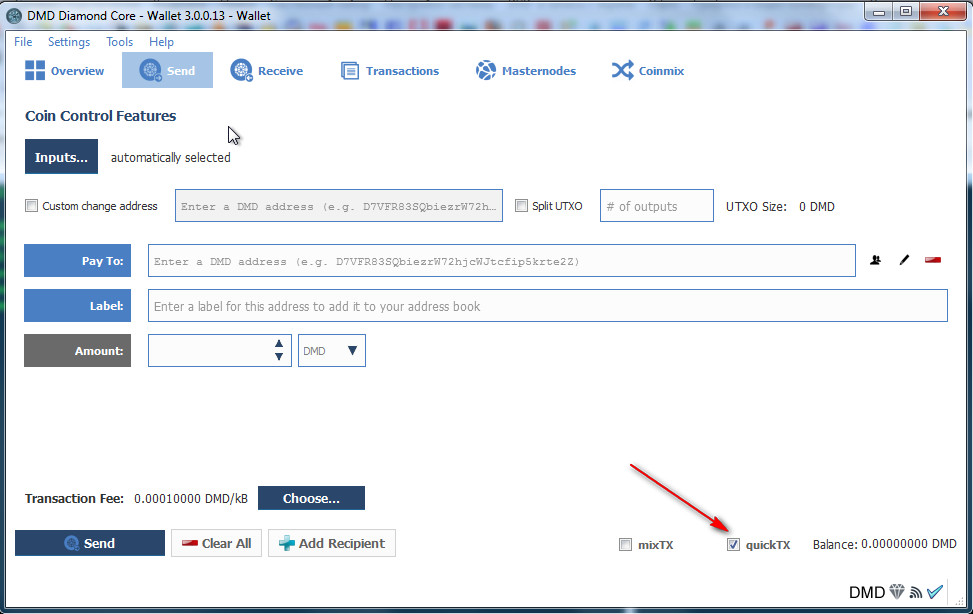The width and height of the screenshot is (973, 614).
Task: Close the wallet window
Action: [x=943, y=12]
